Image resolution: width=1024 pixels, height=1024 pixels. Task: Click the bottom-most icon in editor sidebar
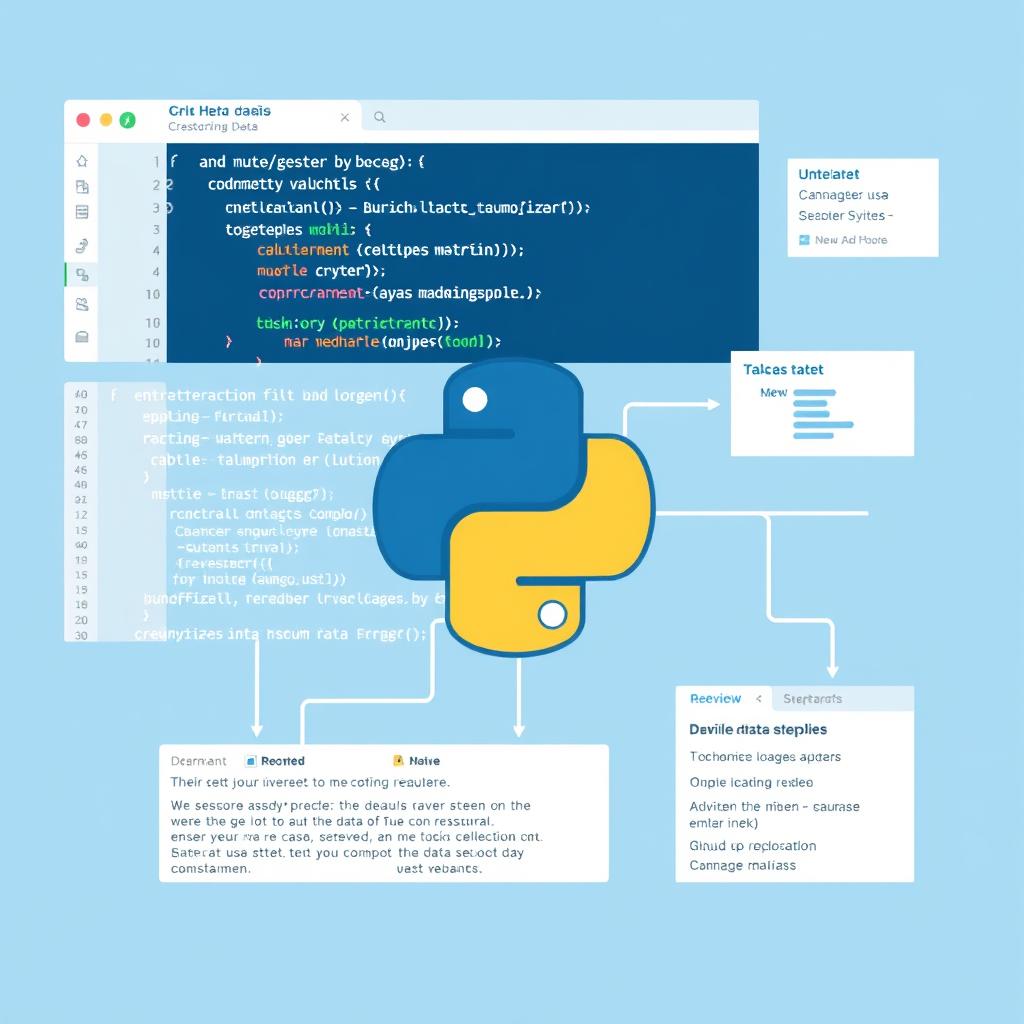click(82, 337)
